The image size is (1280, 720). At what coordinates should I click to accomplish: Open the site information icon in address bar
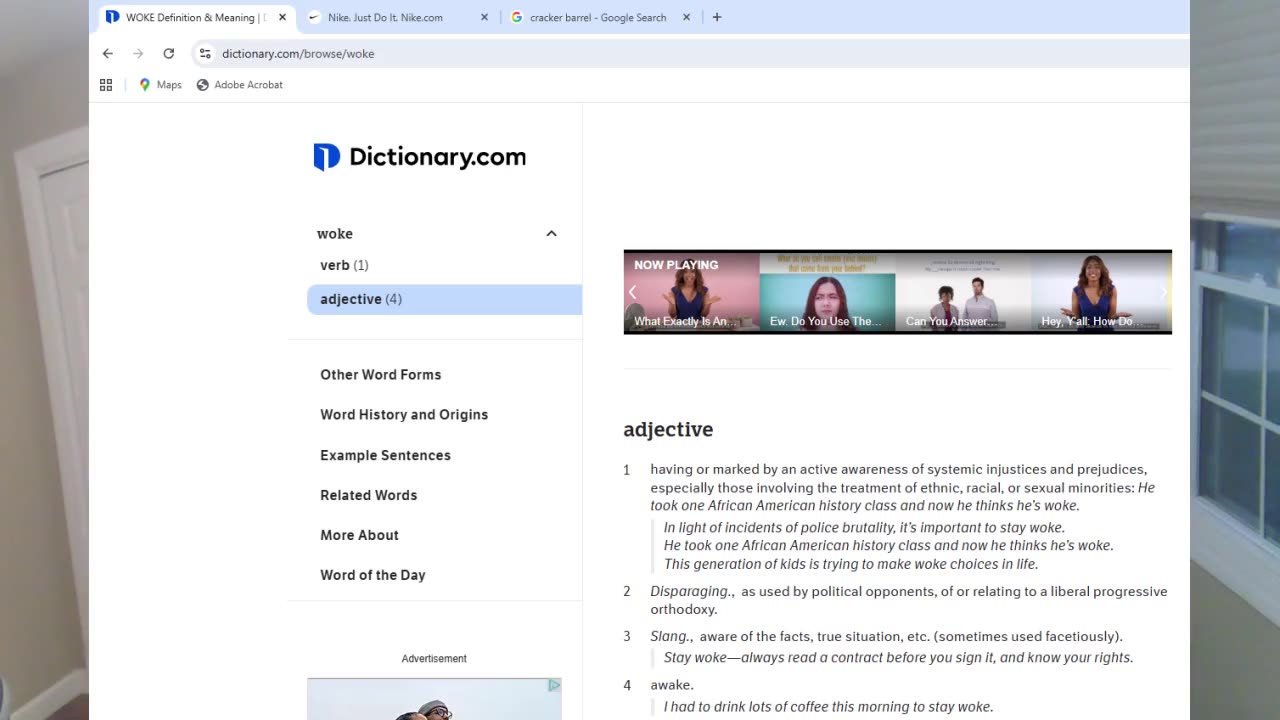[x=205, y=53]
